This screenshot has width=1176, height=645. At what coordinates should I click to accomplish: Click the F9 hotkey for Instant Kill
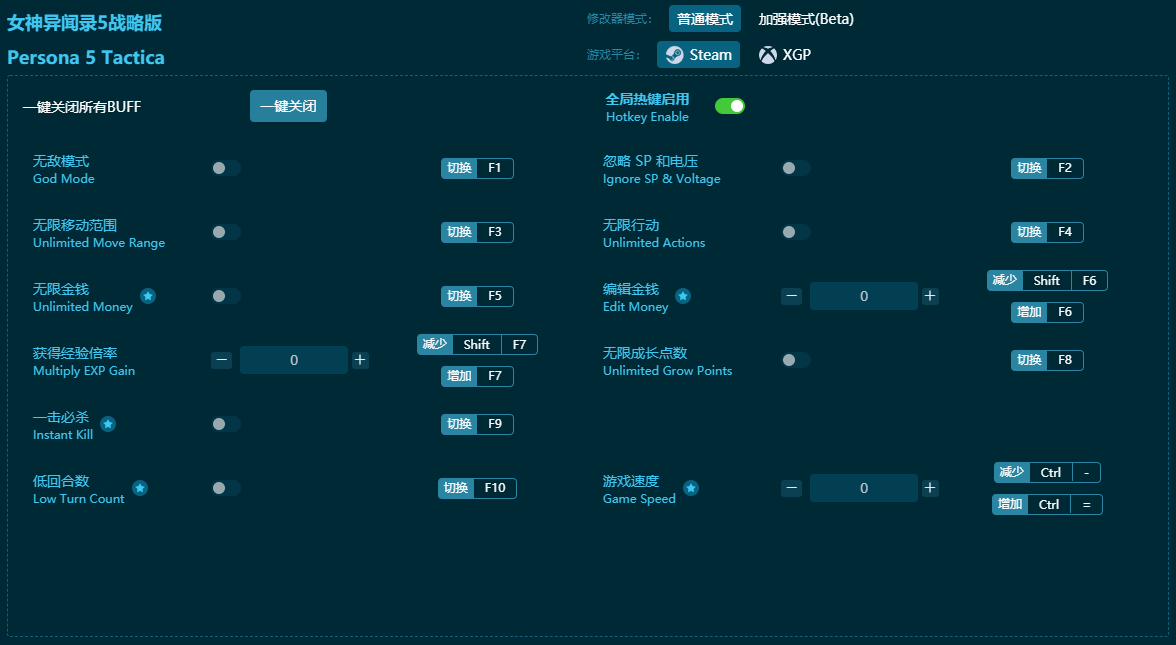477,424
